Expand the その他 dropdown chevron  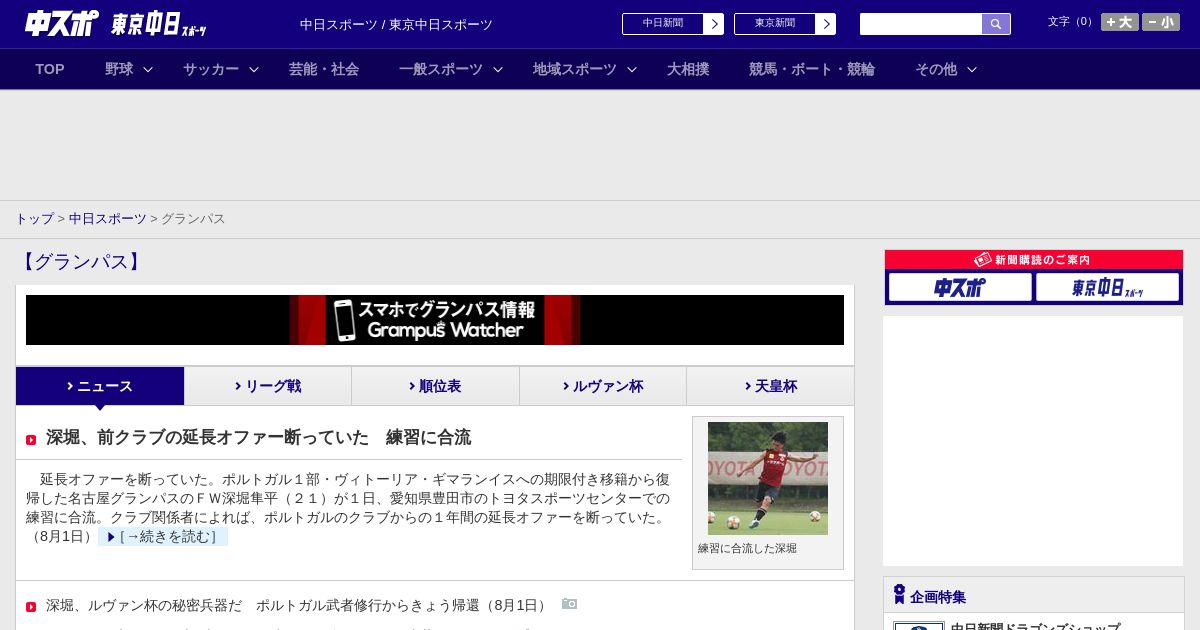click(x=972, y=69)
